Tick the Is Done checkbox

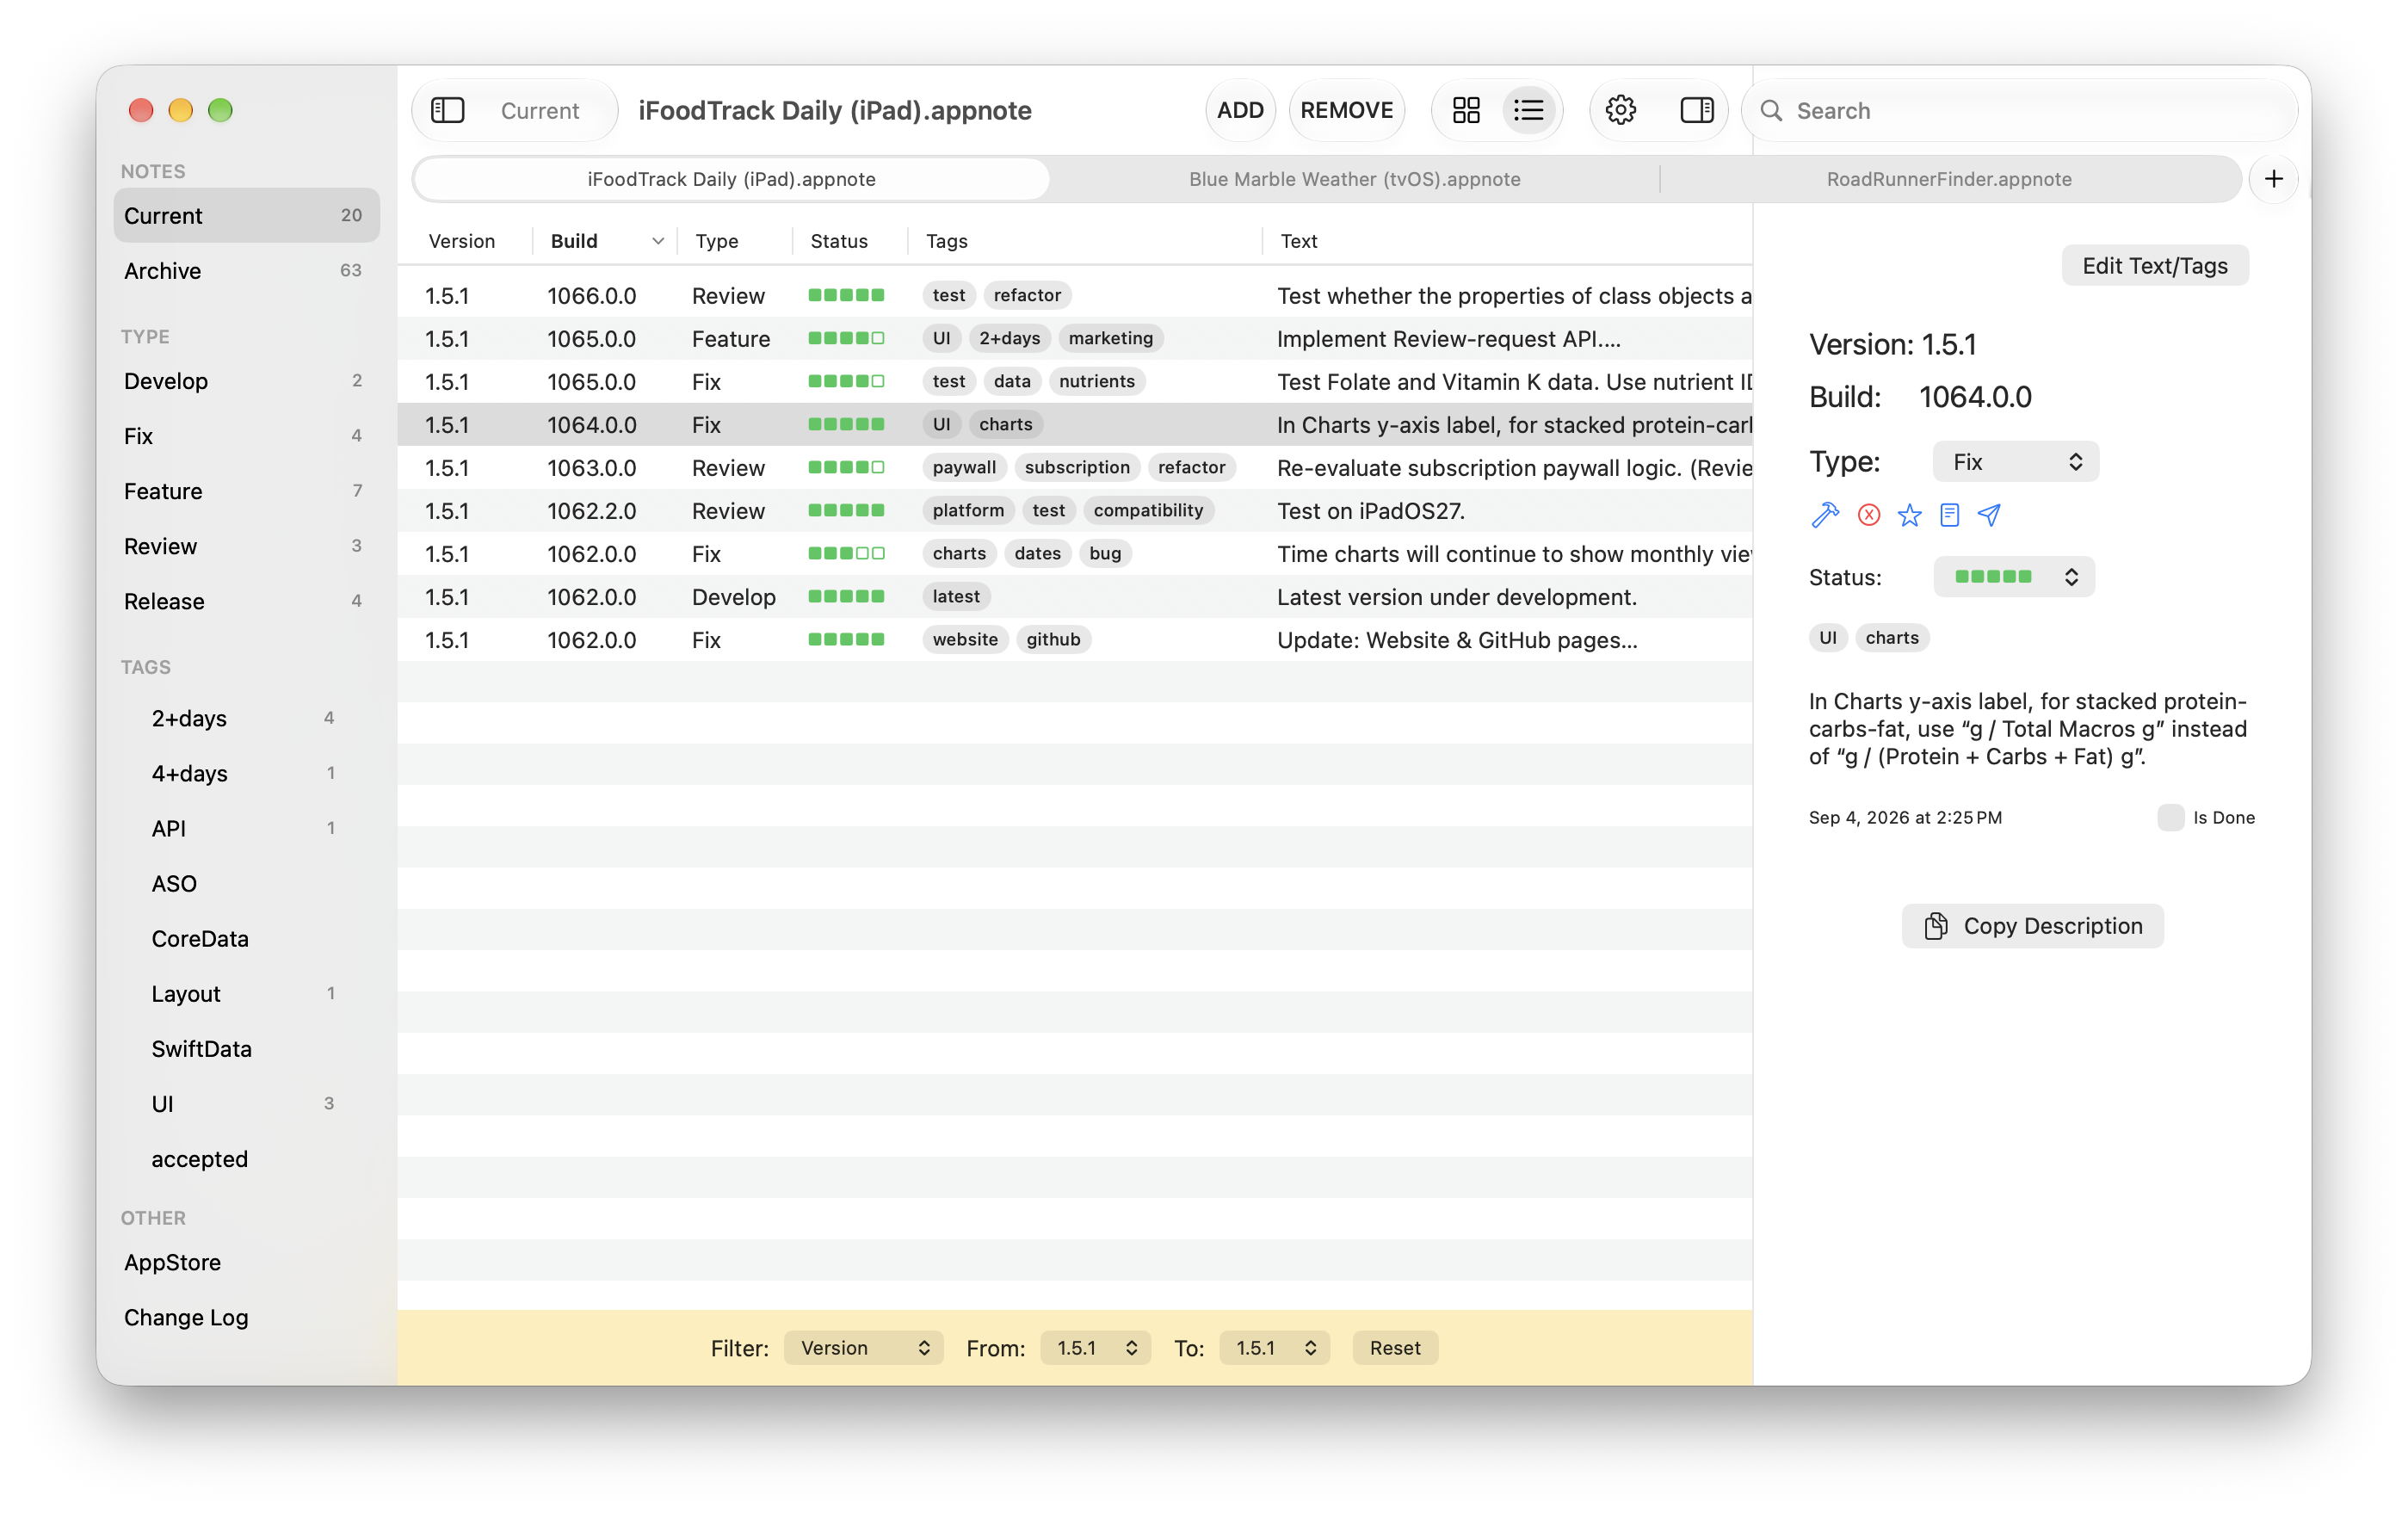pyautogui.click(x=2170, y=817)
